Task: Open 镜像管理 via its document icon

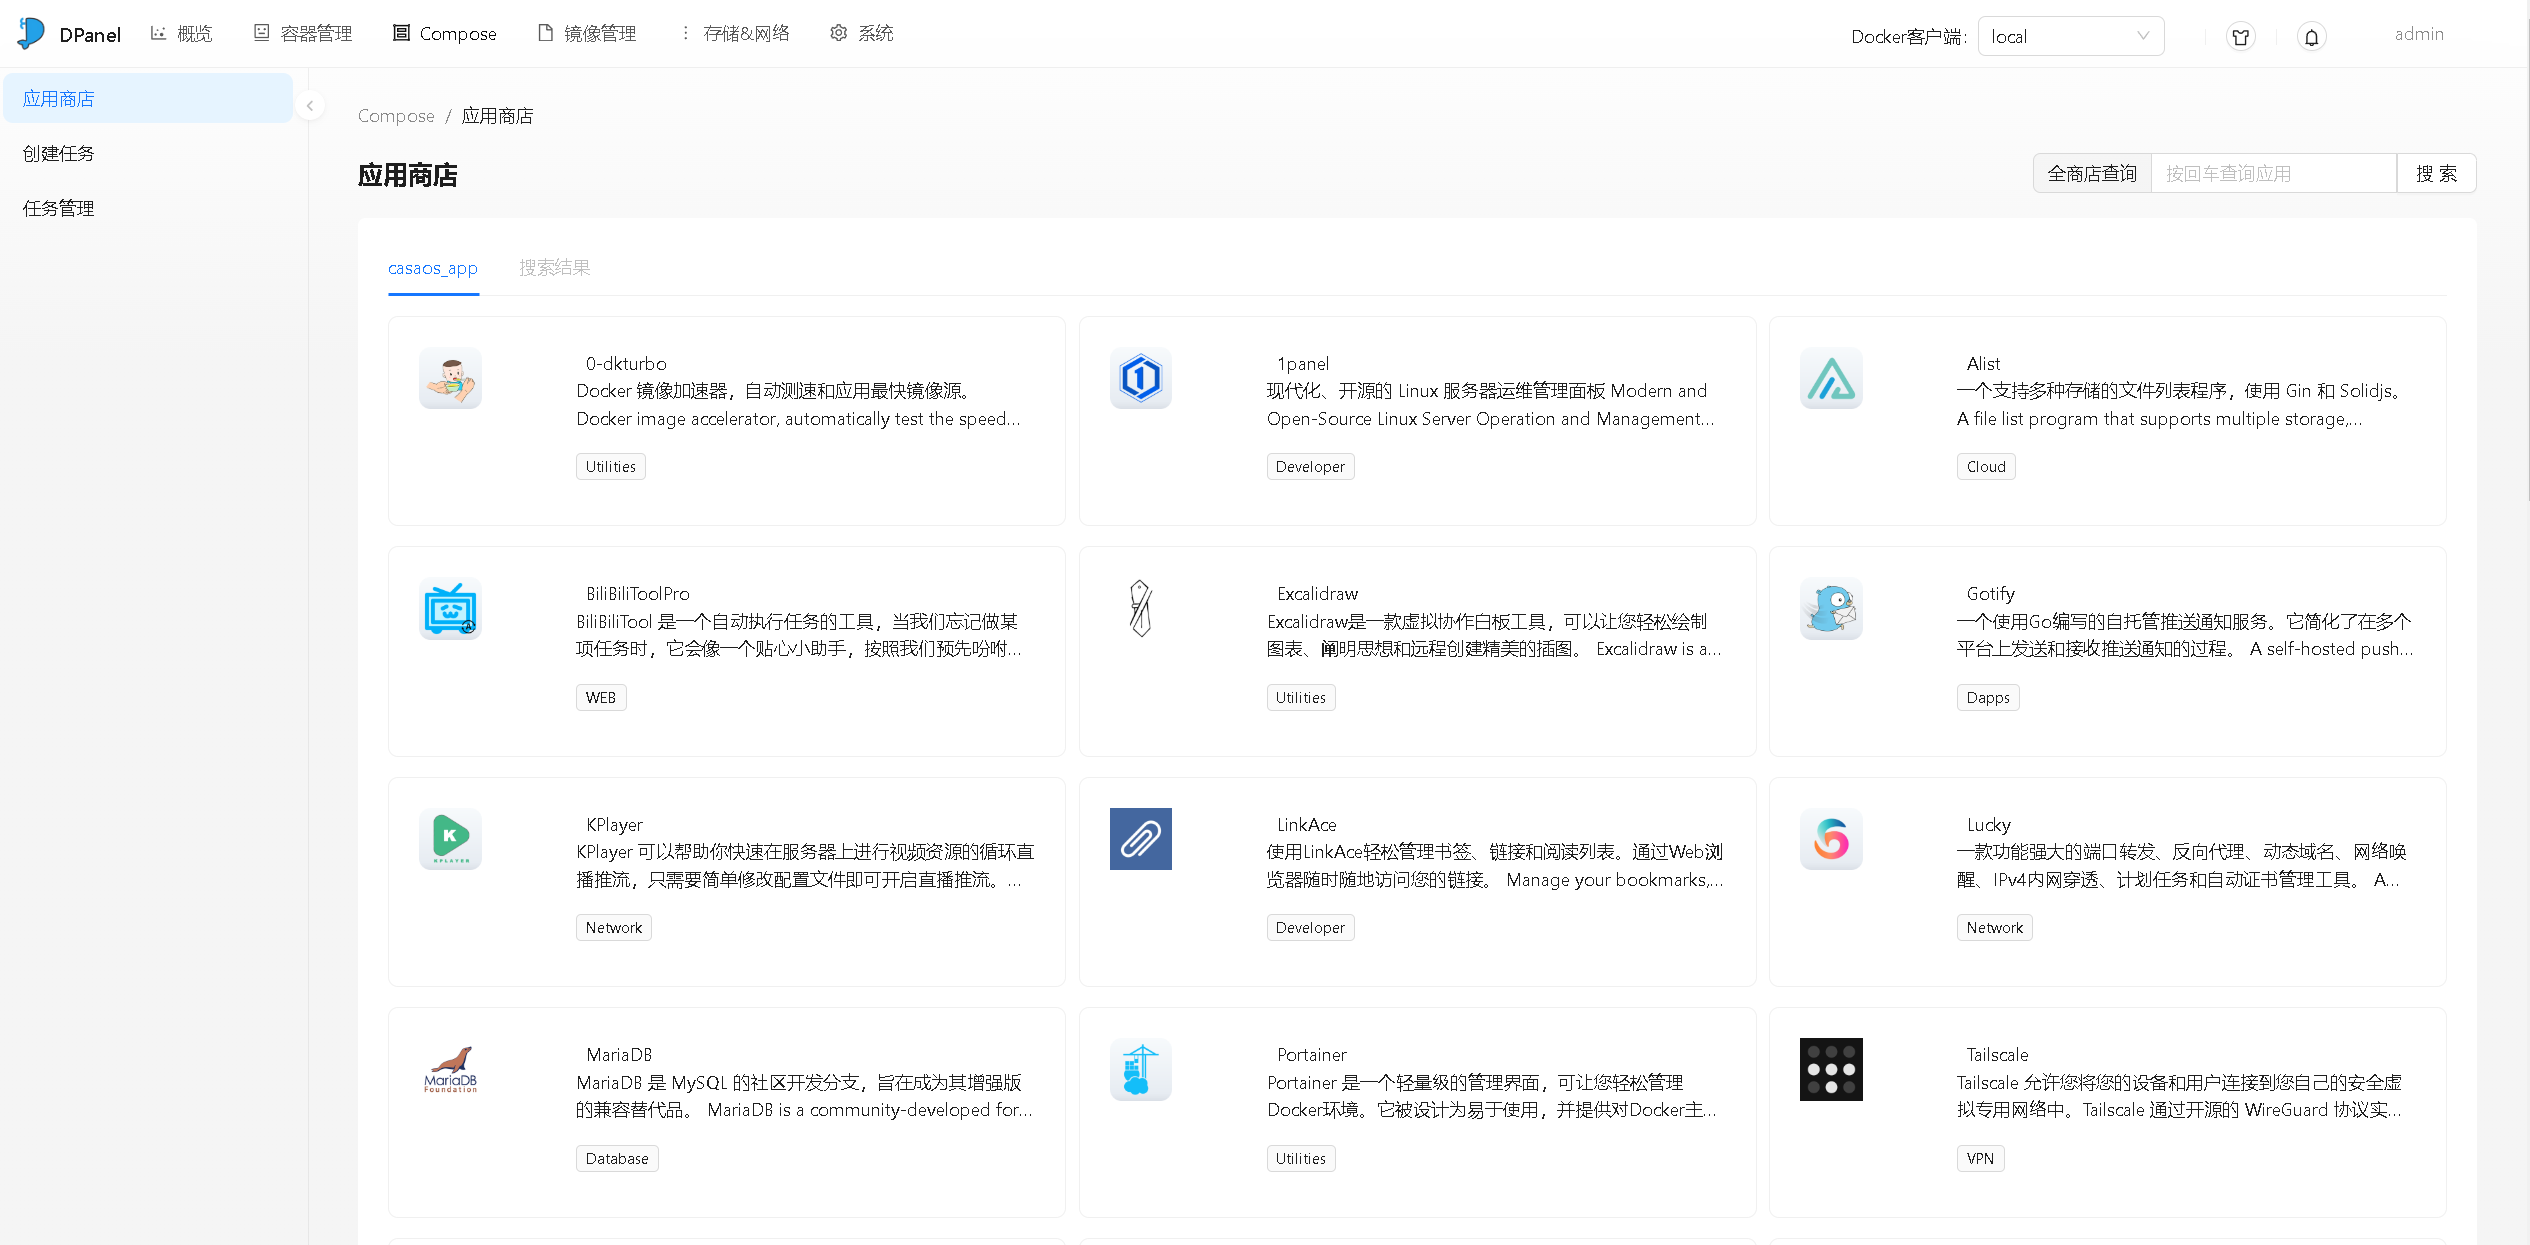Action: (x=544, y=32)
